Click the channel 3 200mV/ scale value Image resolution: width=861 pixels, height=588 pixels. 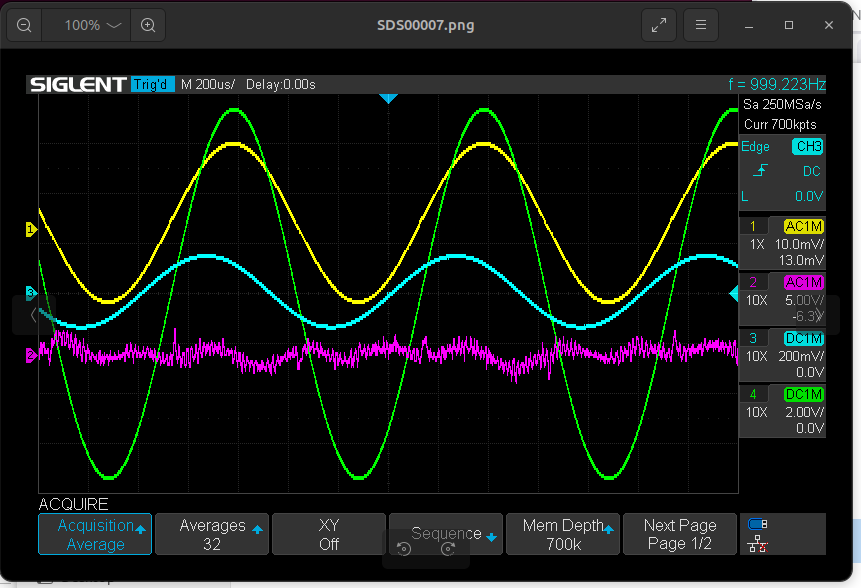click(x=801, y=356)
